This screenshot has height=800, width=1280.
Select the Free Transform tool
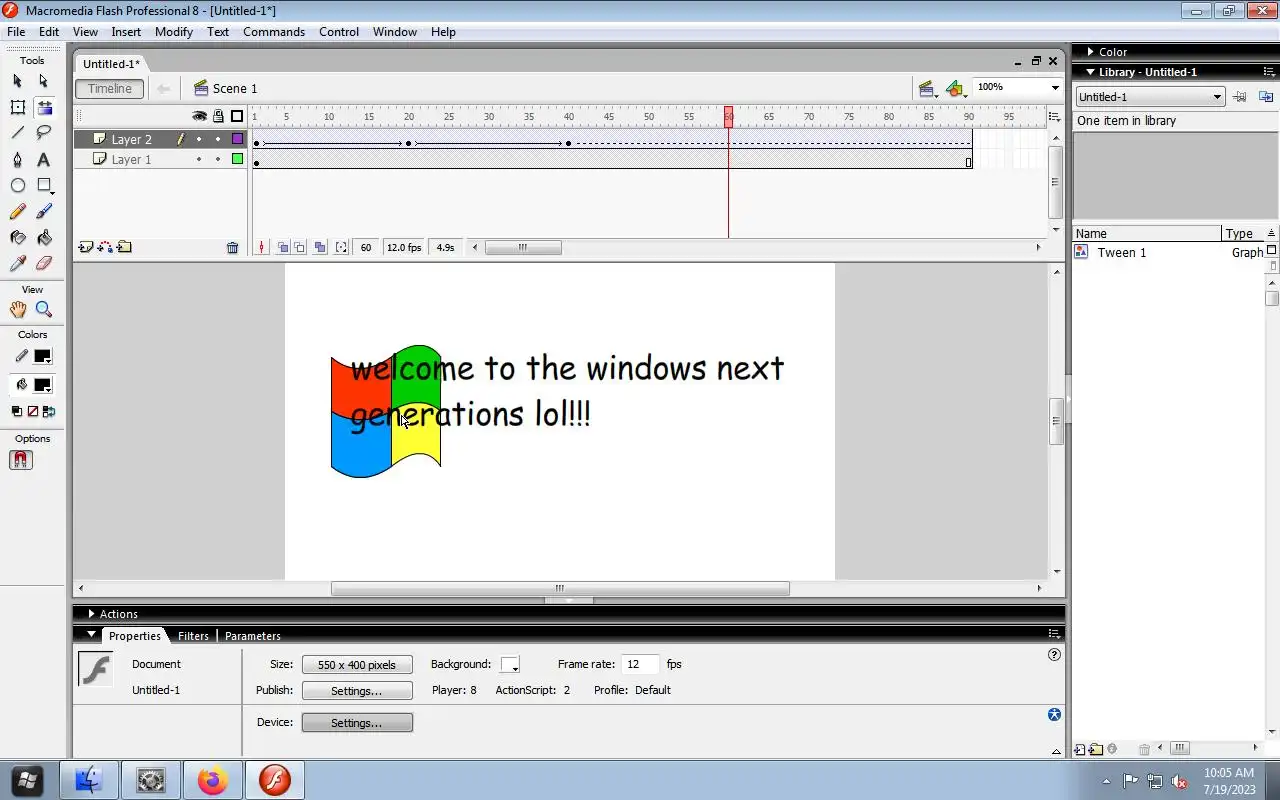click(17, 107)
